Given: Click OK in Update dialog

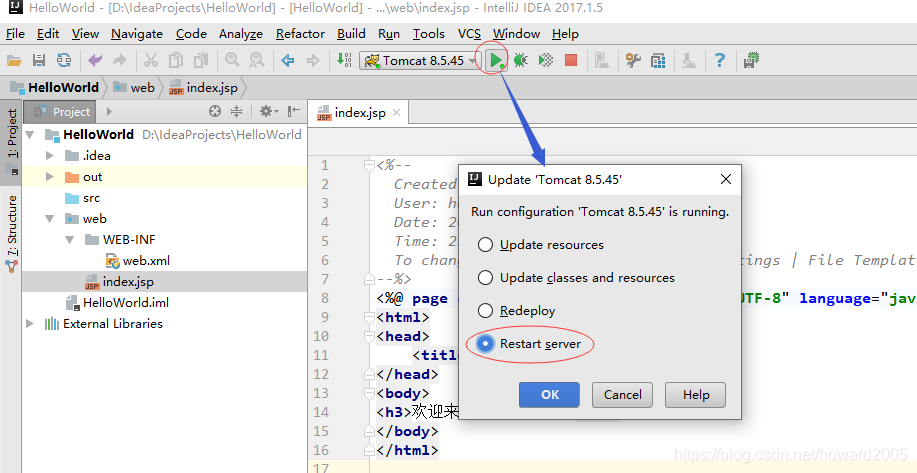Looking at the screenshot, I should tap(550, 395).
